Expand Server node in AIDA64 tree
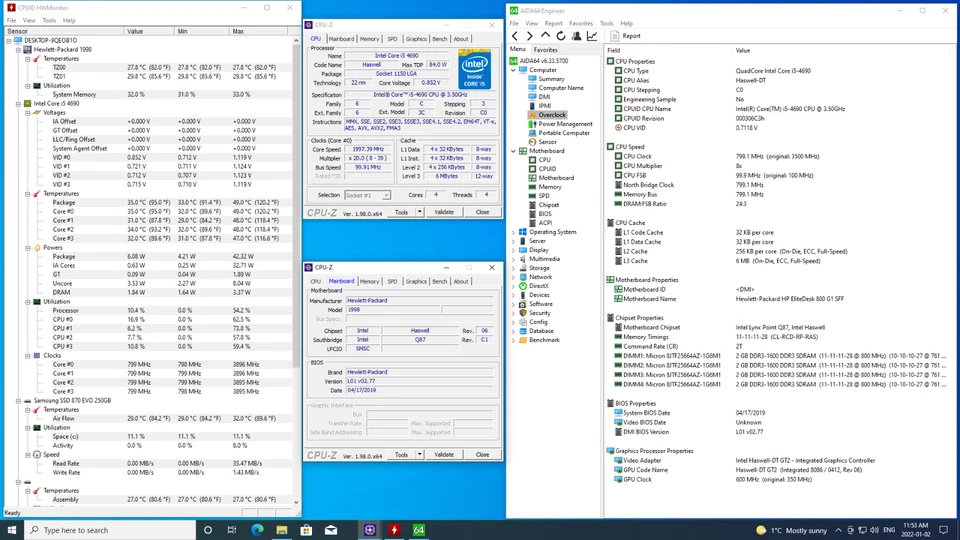 click(x=513, y=241)
